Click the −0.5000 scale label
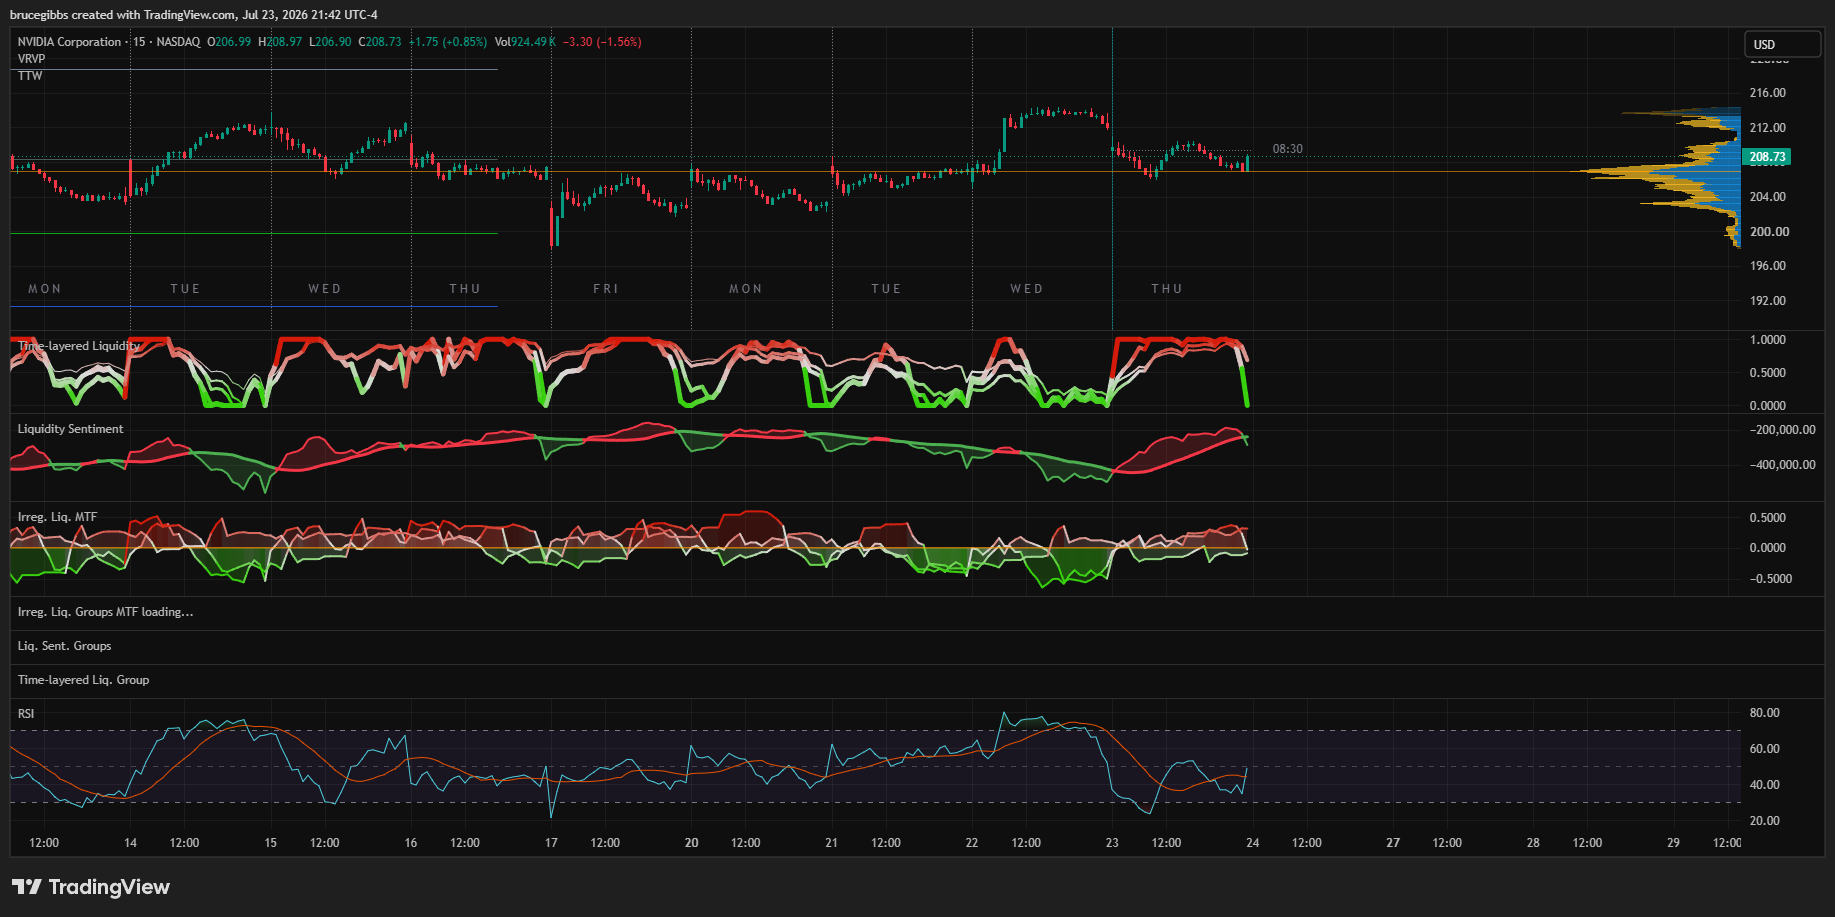 point(1771,579)
